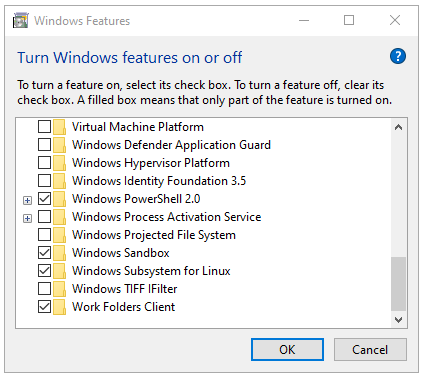The width and height of the screenshot is (423, 378).
Task: Click the Cancel button
Action: coord(370,350)
